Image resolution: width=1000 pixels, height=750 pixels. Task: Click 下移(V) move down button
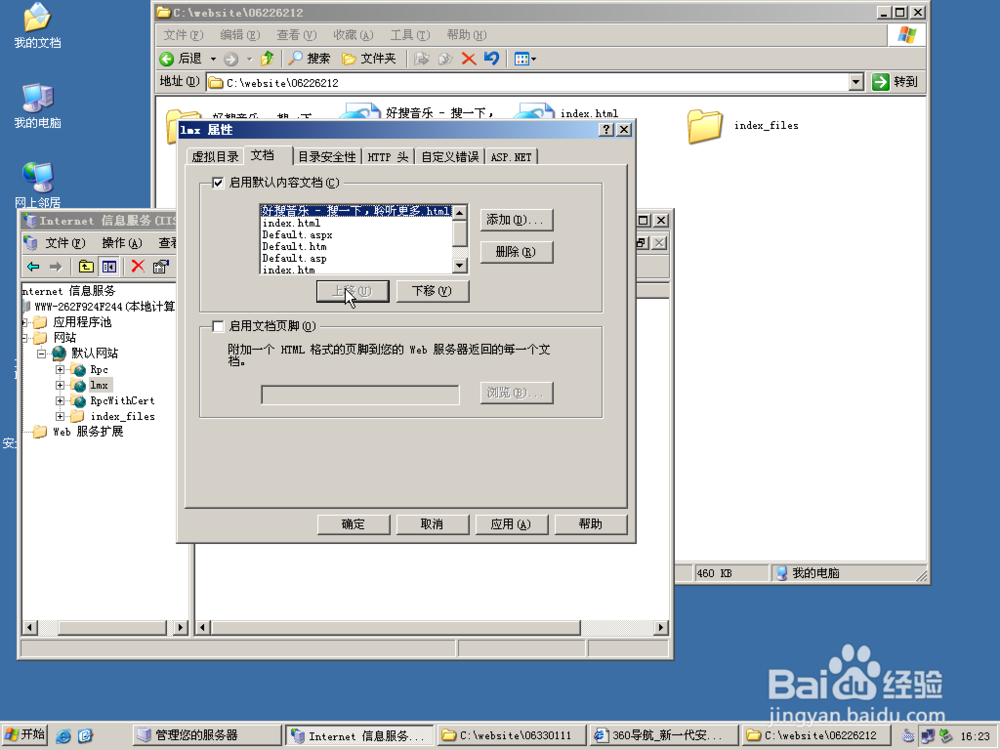pos(432,291)
